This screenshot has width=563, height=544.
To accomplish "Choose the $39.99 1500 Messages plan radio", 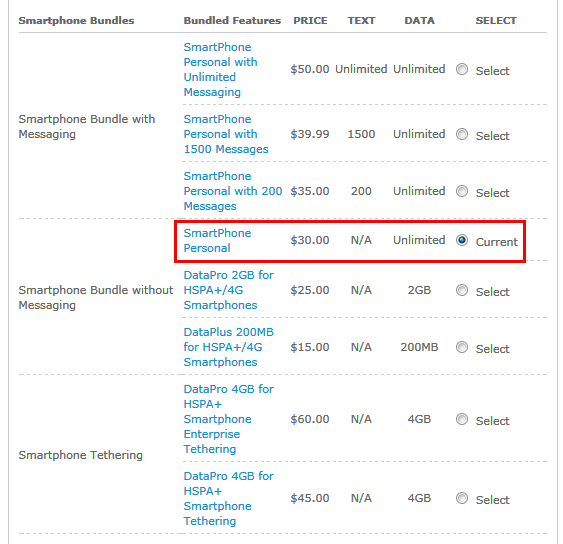I will (462, 134).
